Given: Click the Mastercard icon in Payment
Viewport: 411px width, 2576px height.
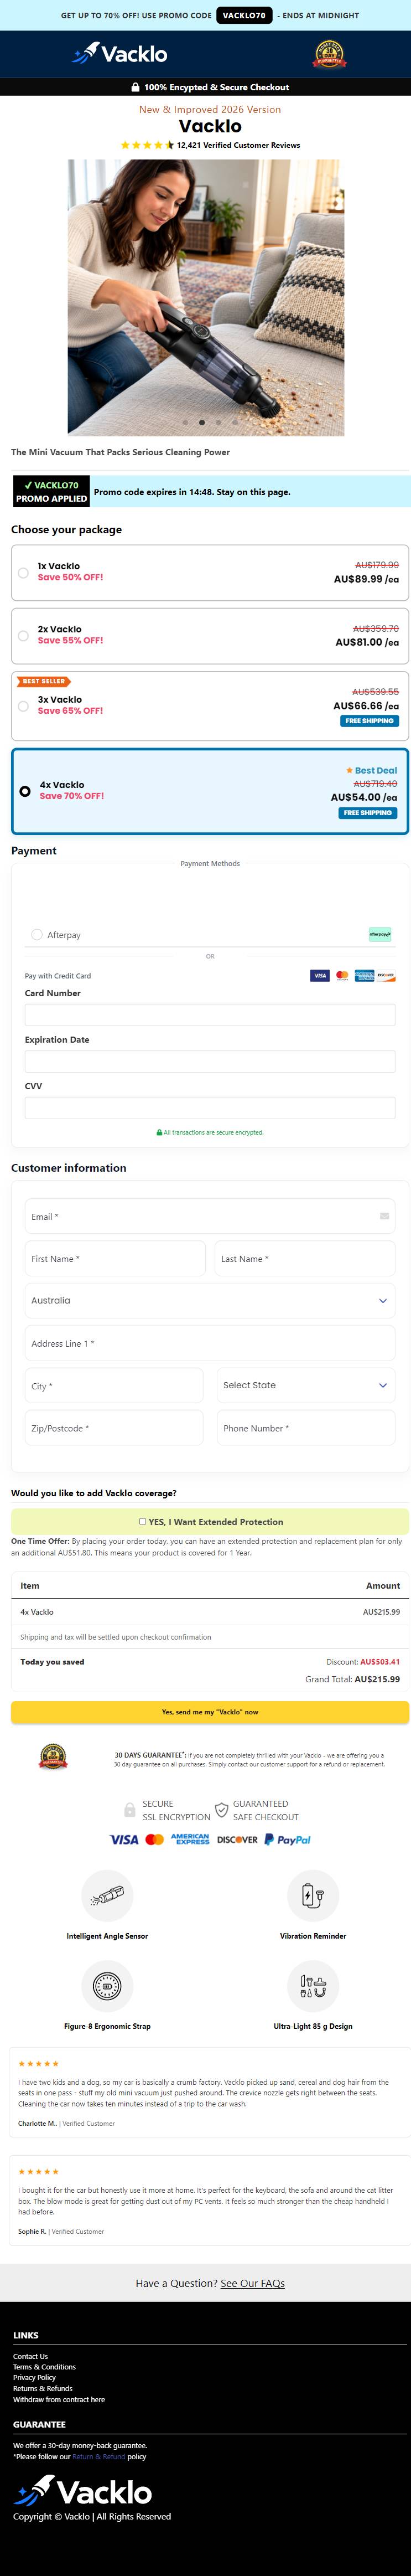Looking at the screenshot, I should coord(342,975).
